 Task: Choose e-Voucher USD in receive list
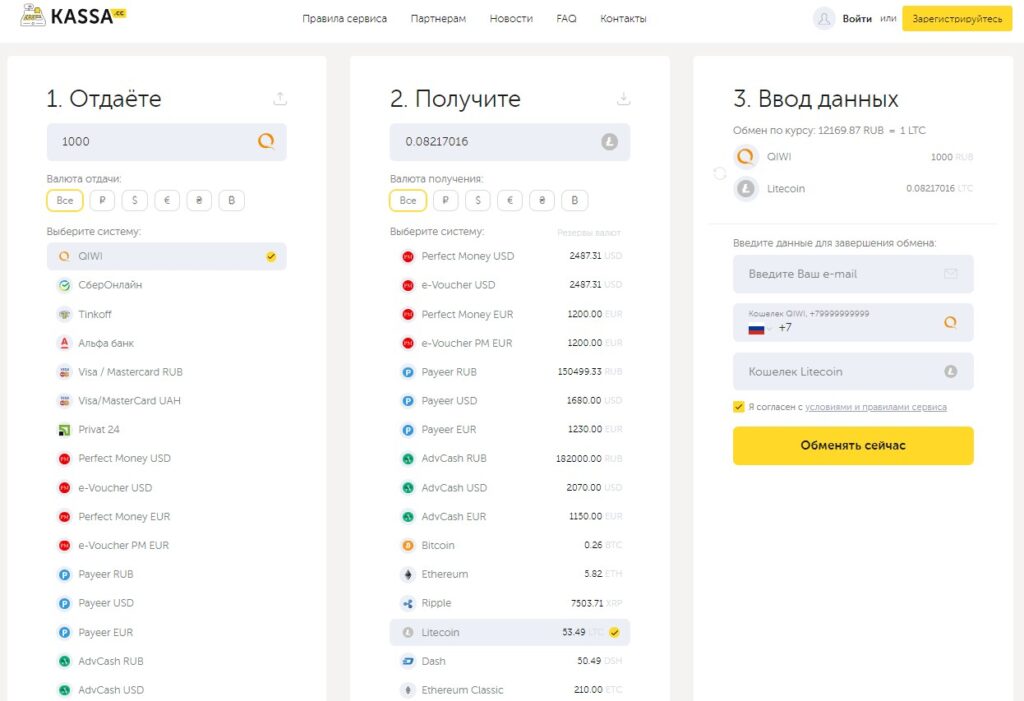[x=510, y=285]
